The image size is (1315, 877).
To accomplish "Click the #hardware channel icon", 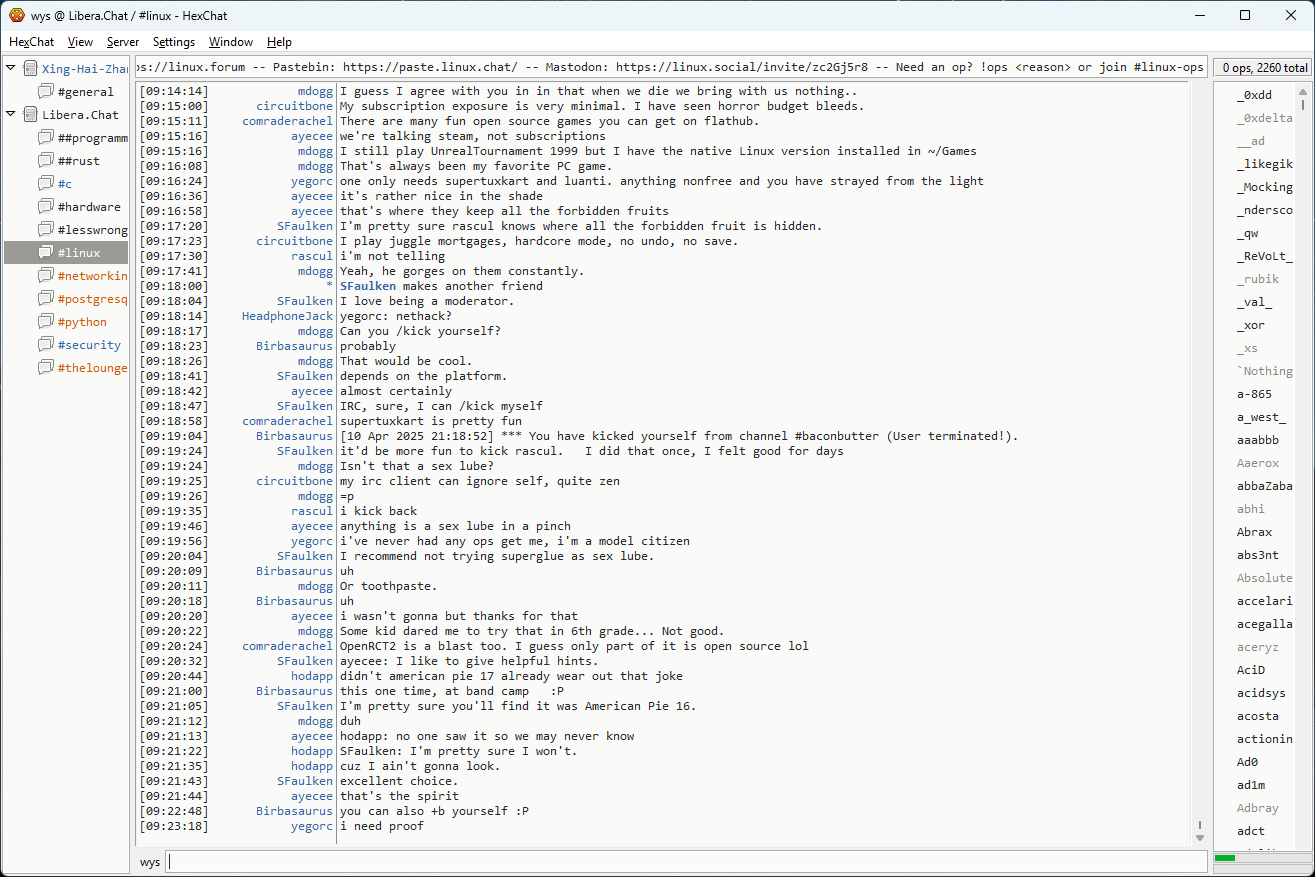I will pos(46,207).
